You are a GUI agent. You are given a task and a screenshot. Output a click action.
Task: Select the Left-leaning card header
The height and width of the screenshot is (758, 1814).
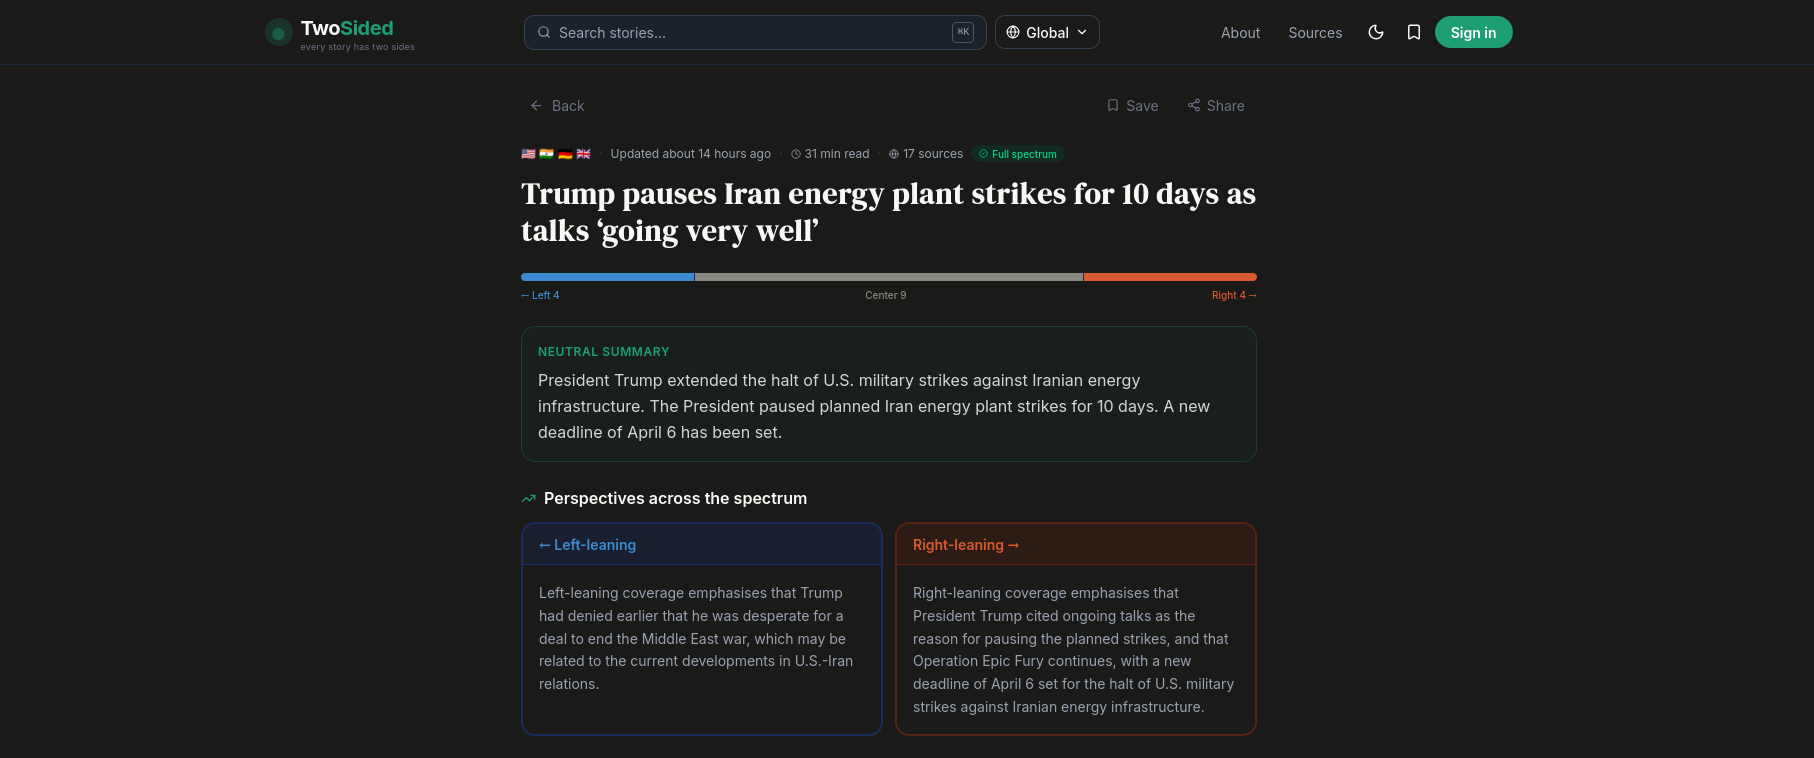(x=702, y=545)
